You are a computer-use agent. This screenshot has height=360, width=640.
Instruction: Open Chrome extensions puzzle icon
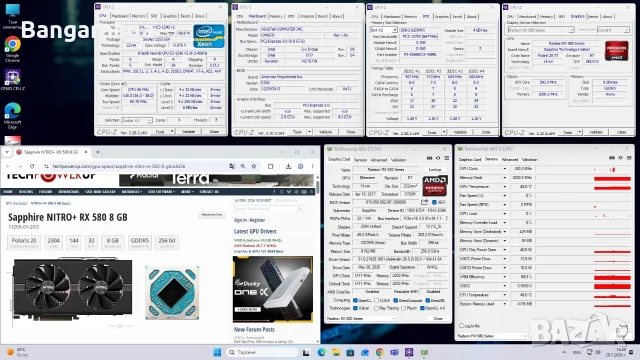(270, 166)
